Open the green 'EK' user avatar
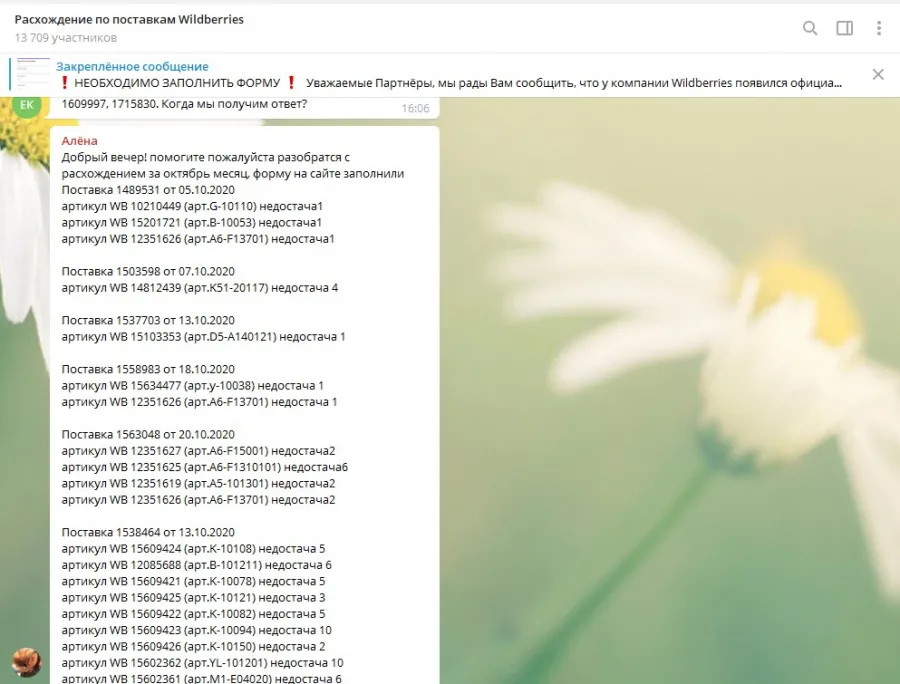This screenshot has width=900, height=684. (x=26, y=104)
